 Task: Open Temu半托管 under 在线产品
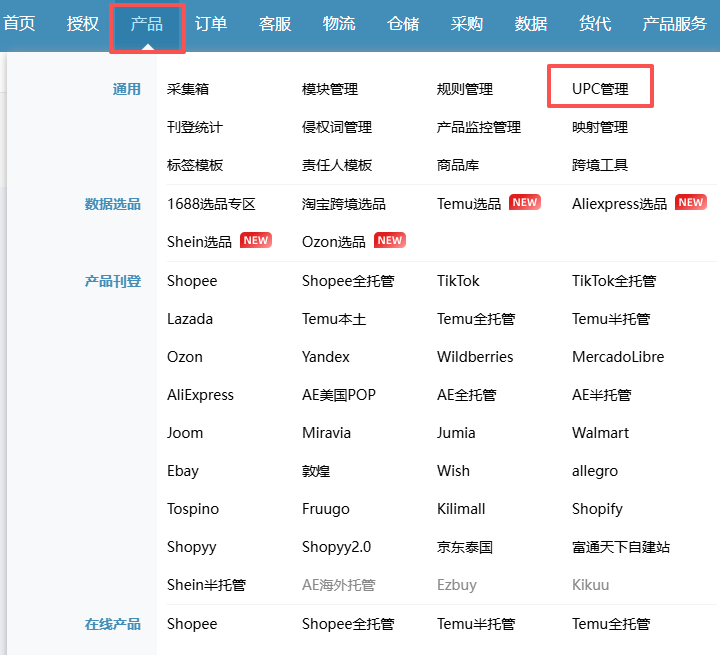(x=476, y=624)
